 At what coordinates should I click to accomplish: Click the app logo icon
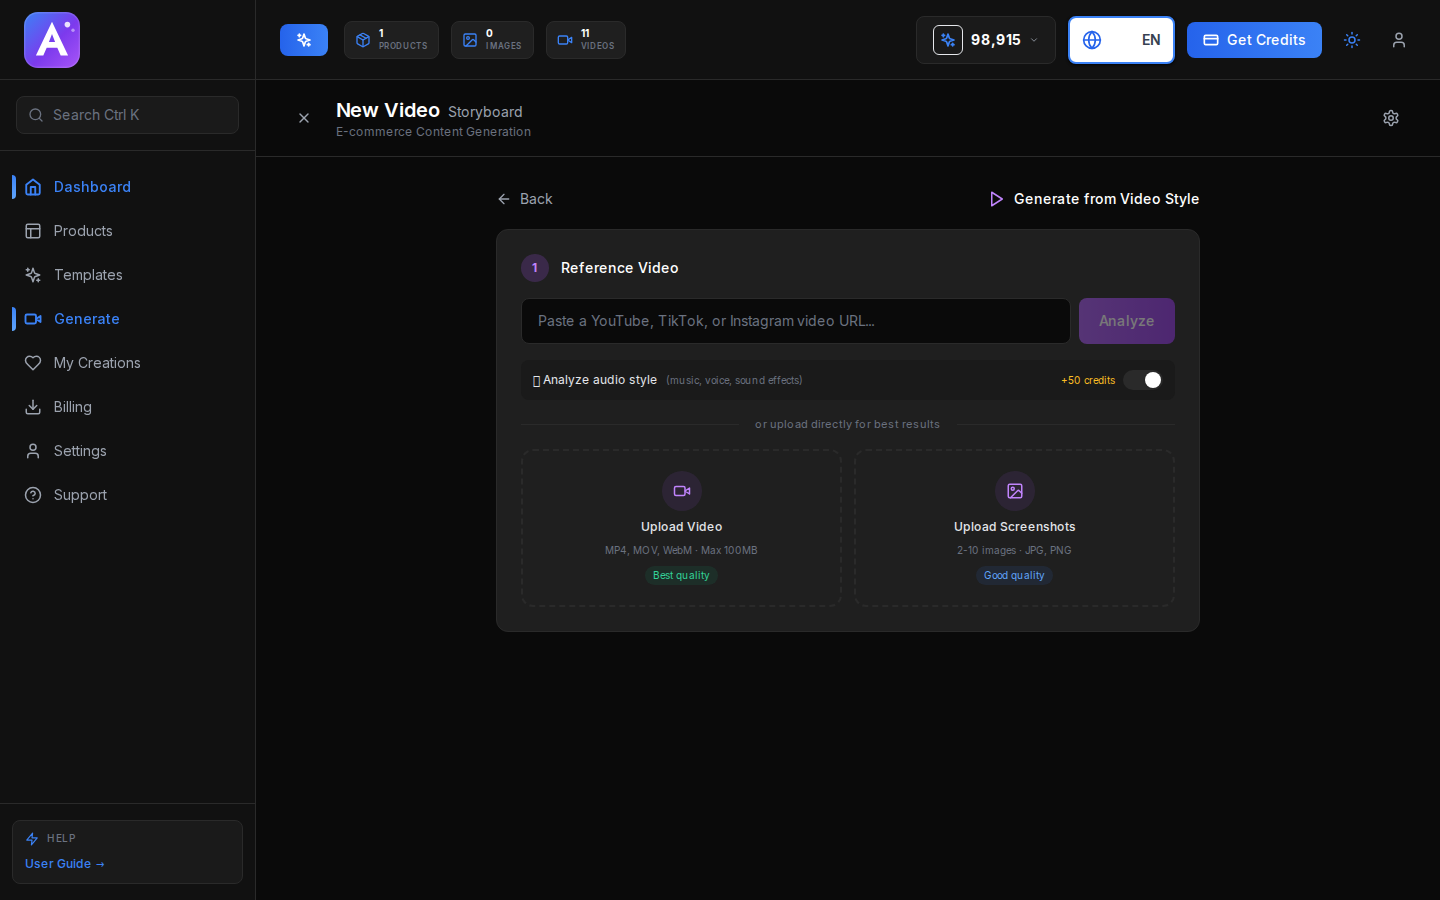pyautogui.click(x=52, y=40)
